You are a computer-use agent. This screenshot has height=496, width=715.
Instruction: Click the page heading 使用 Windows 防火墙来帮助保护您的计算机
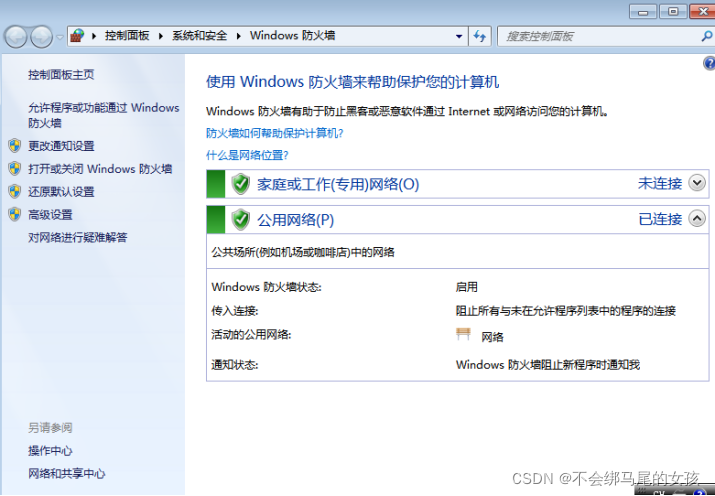pos(352,82)
